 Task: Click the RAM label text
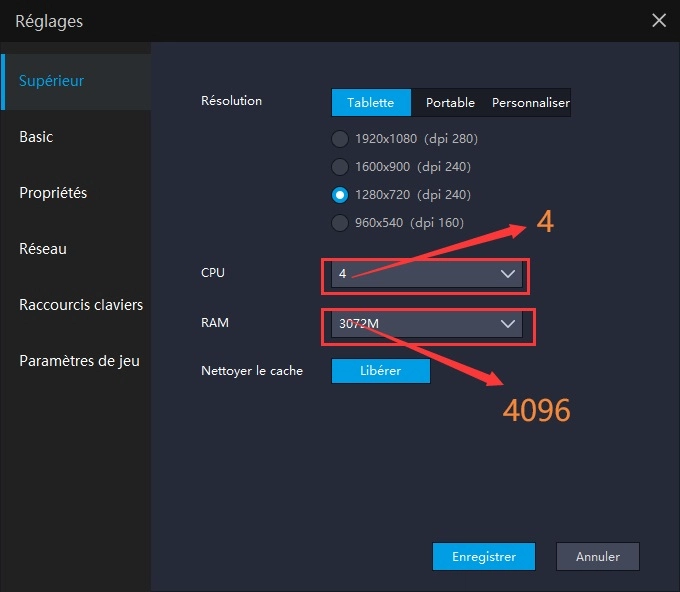215,323
